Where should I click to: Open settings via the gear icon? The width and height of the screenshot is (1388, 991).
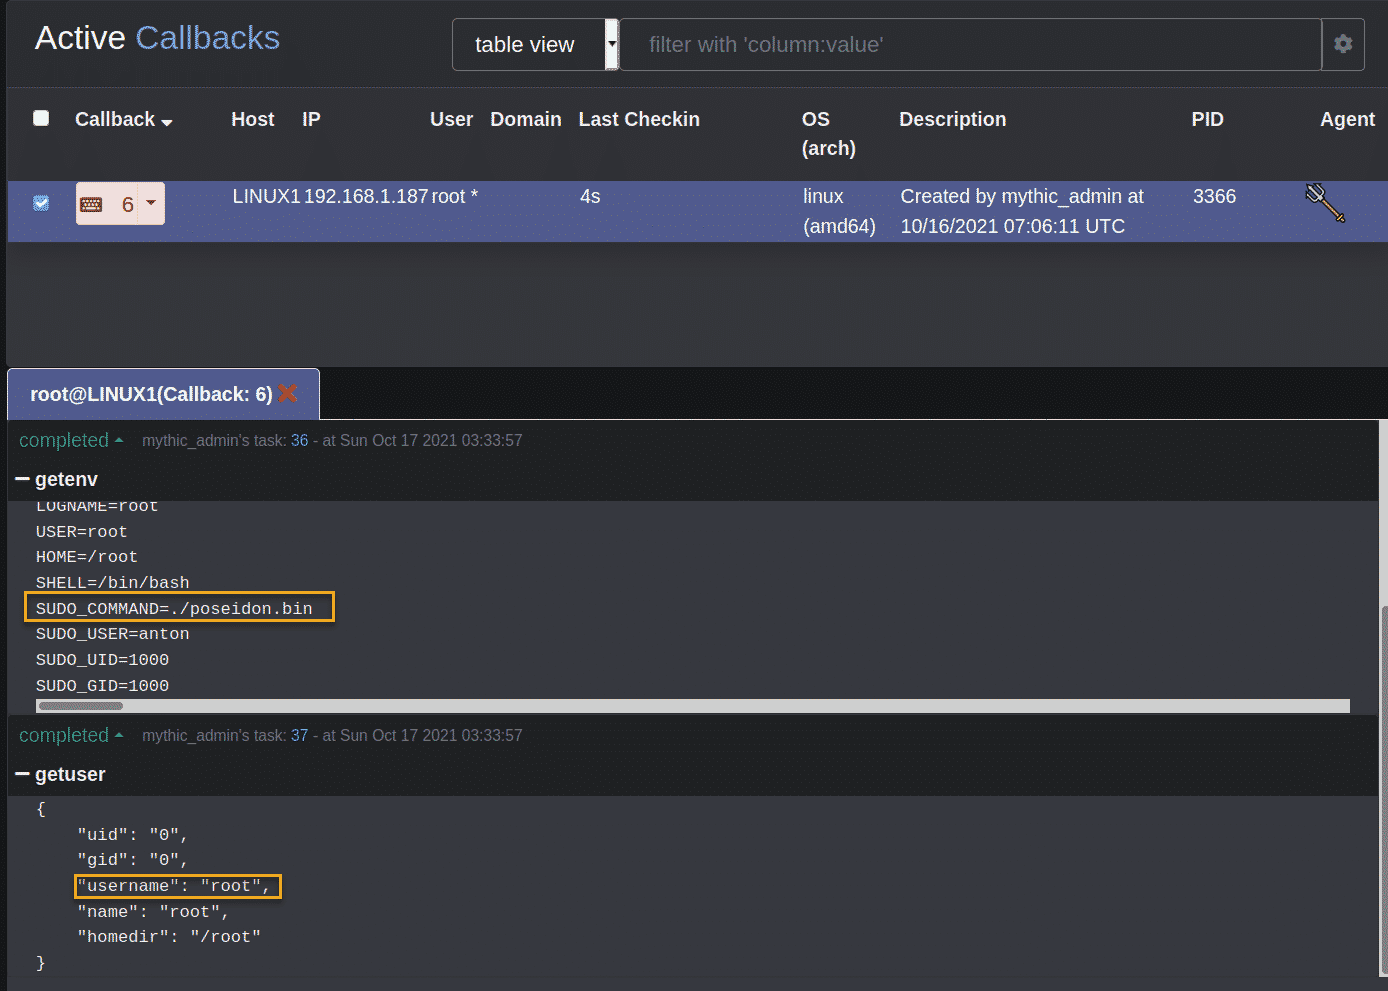[x=1343, y=44]
